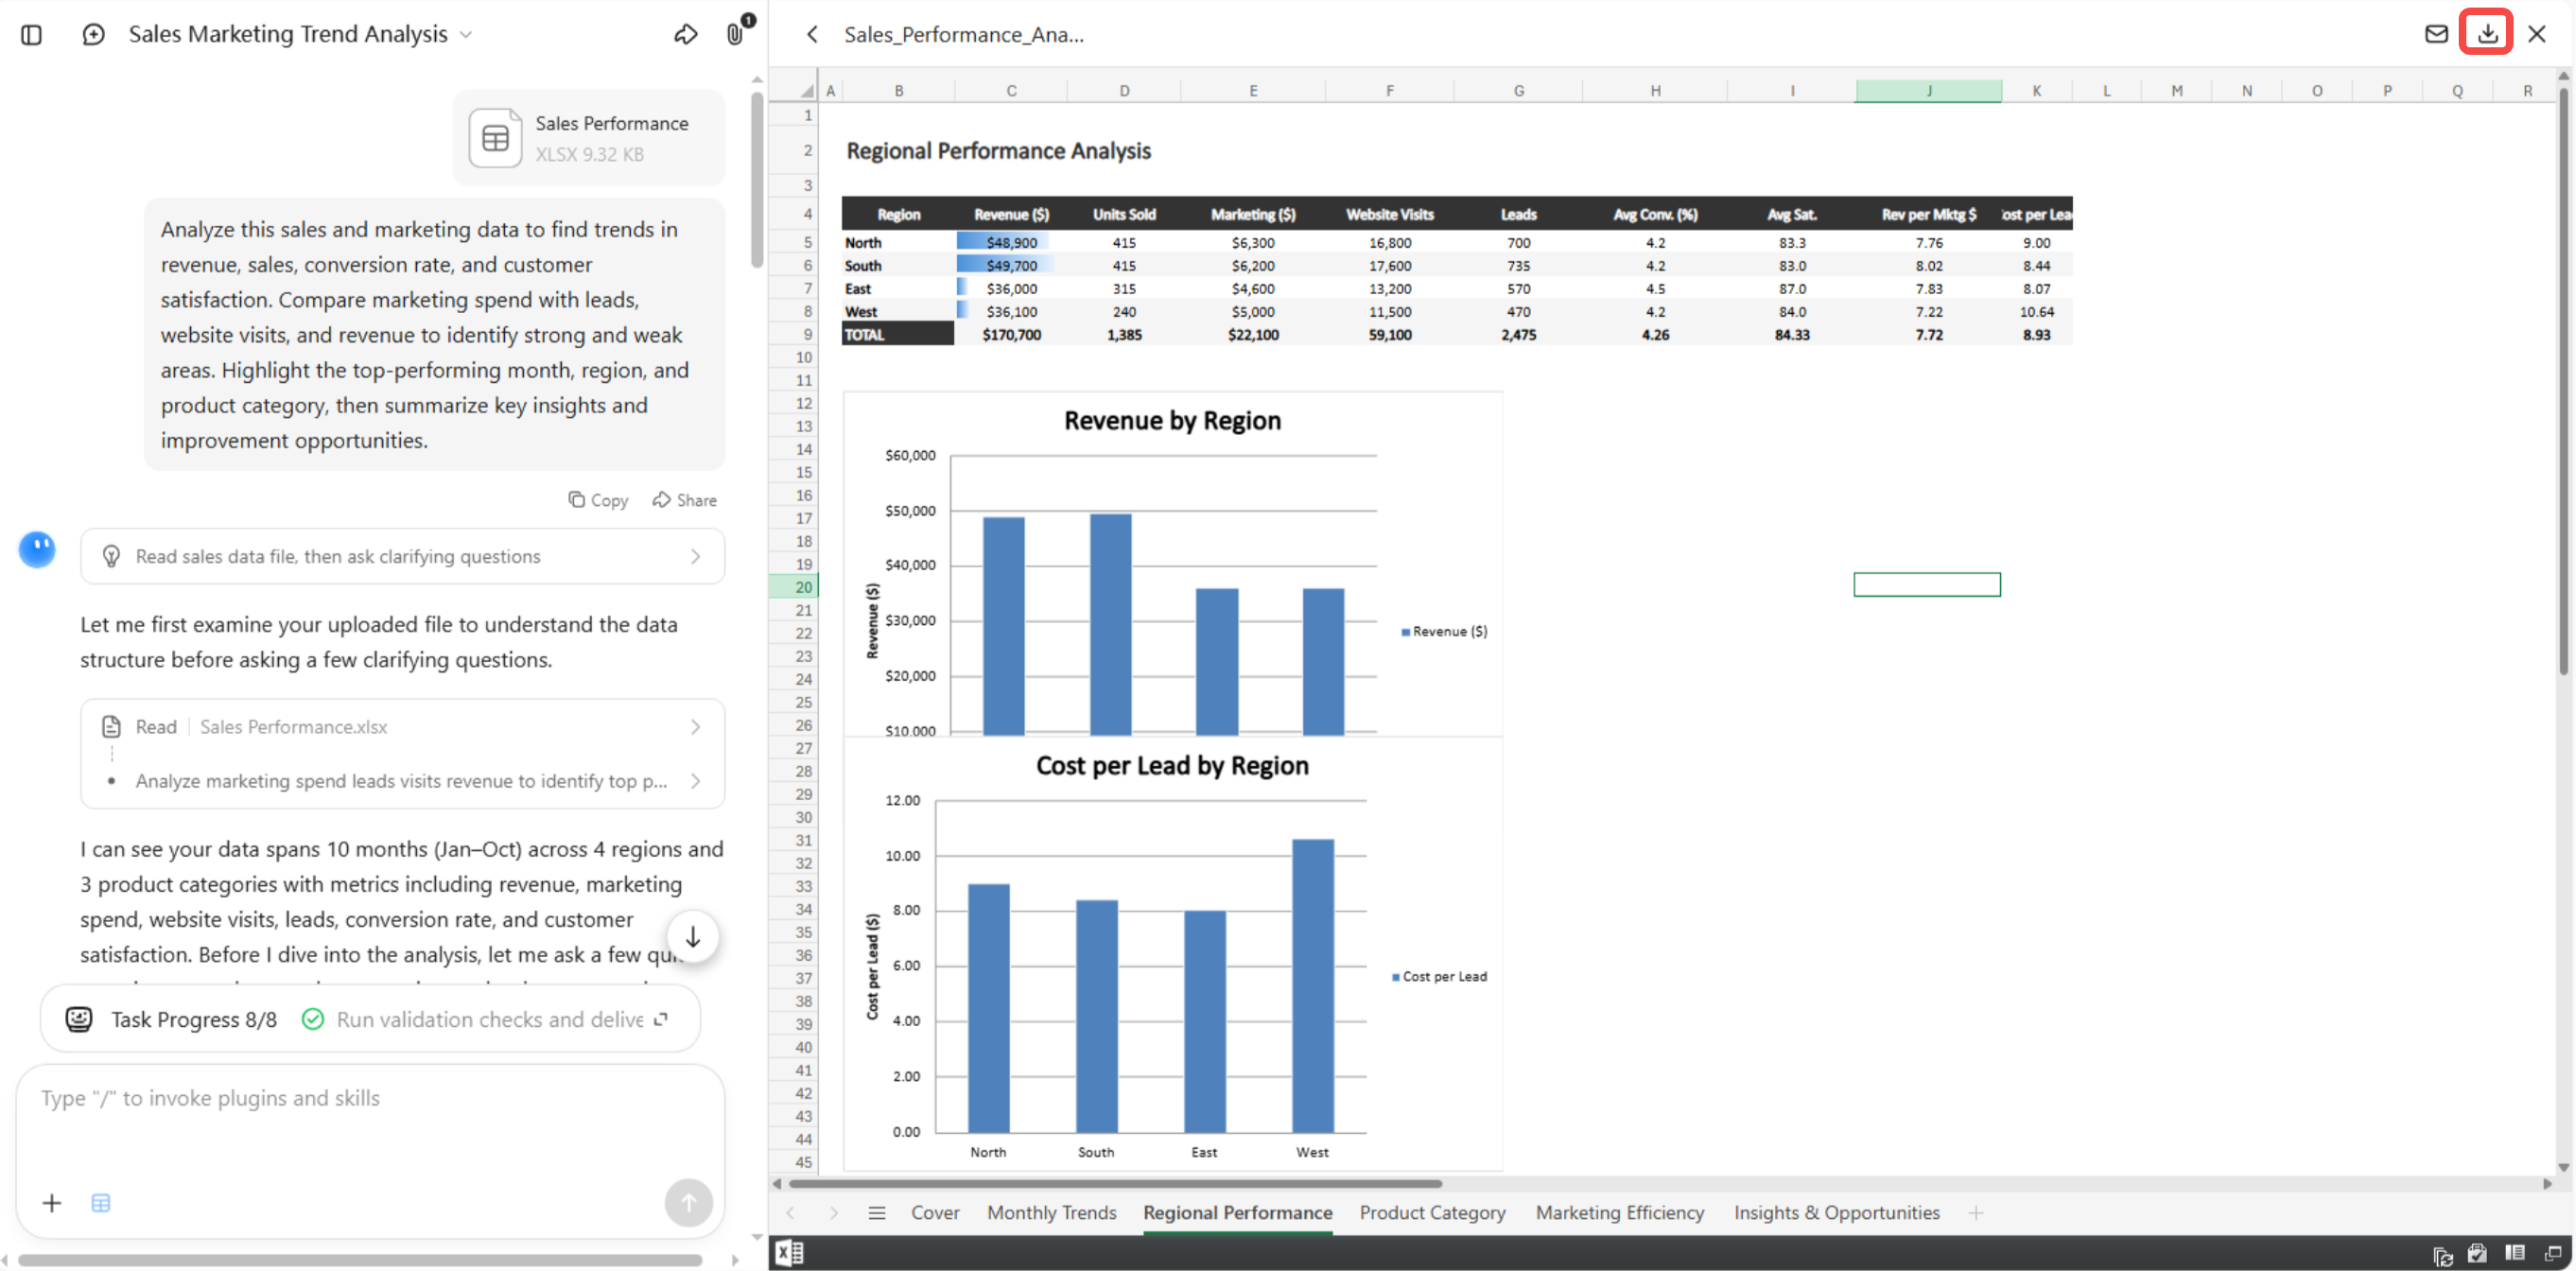The width and height of the screenshot is (2576, 1271).
Task: Click the second icon of the status bar's right-hand group
Action: coord(2478,1253)
